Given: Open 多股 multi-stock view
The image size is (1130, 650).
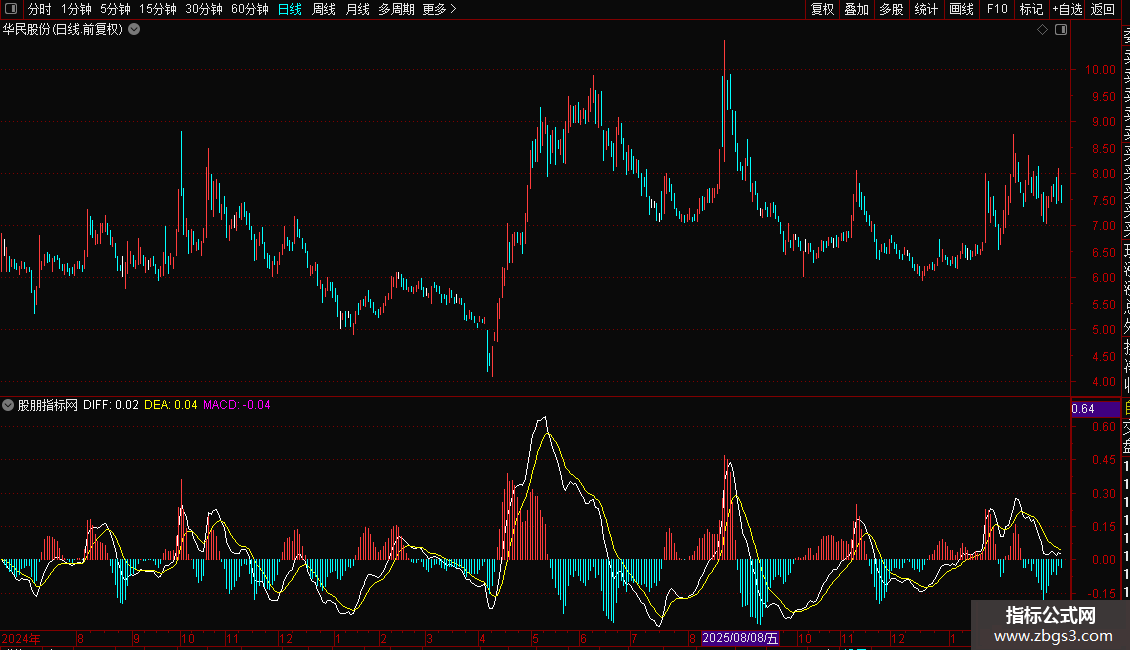Looking at the screenshot, I should click(891, 9).
